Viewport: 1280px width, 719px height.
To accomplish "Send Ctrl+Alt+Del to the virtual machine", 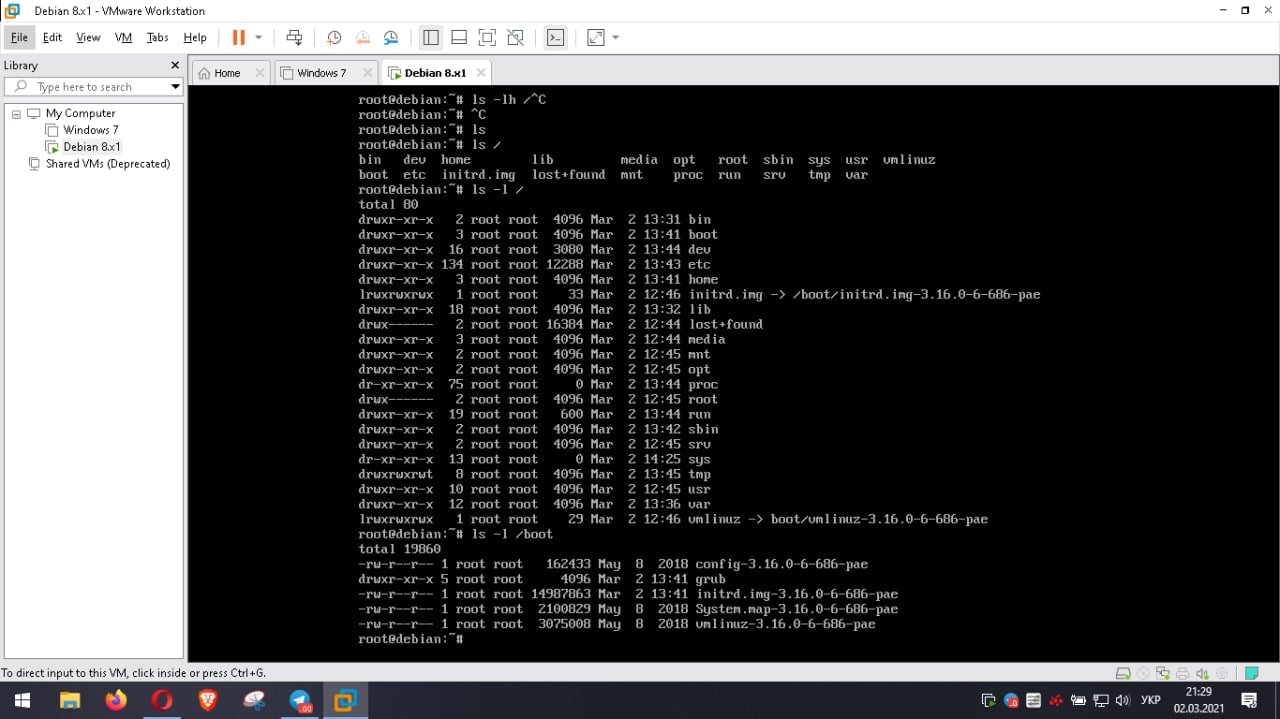I will (294, 37).
